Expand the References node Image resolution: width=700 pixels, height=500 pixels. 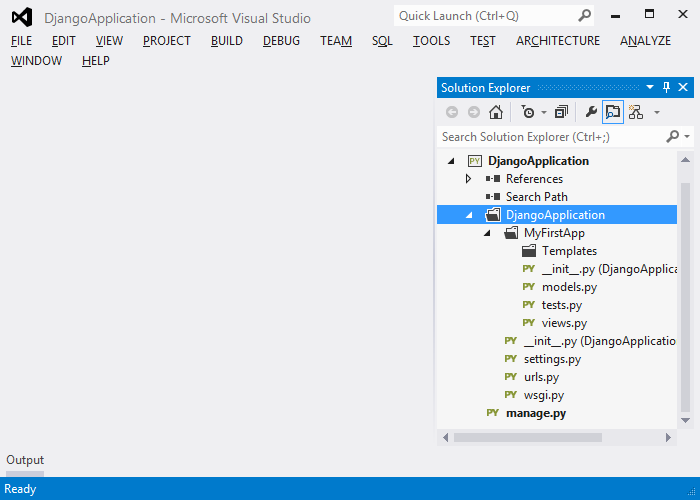tap(468, 179)
